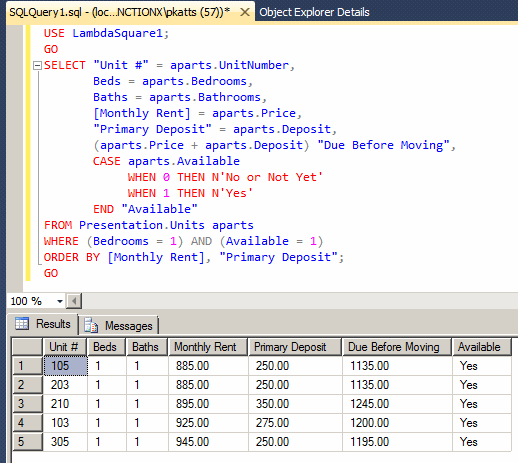Switch to Object Explorer Details tab
518x463 pixels.
[314, 12]
